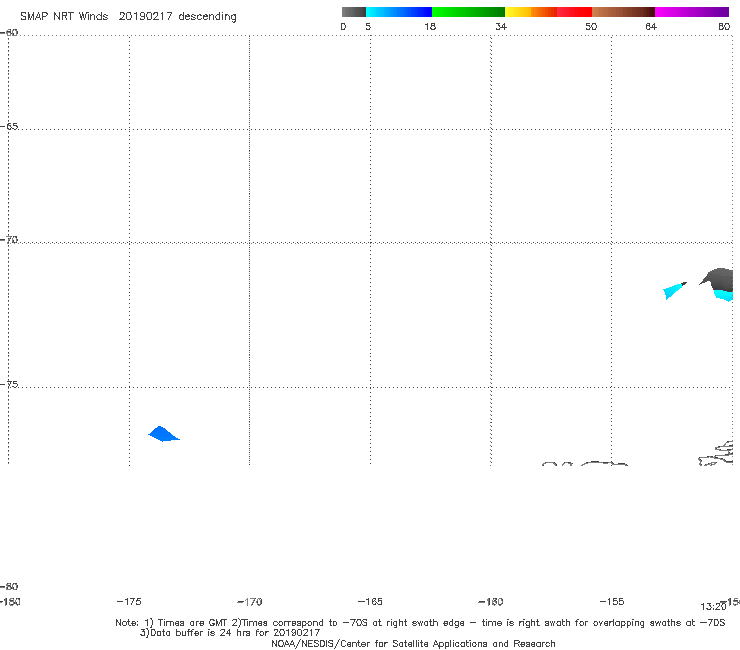This screenshot has width=740, height=650.
Task: Click the gray 0-5 segment of colorbar
Action: [354, 12]
